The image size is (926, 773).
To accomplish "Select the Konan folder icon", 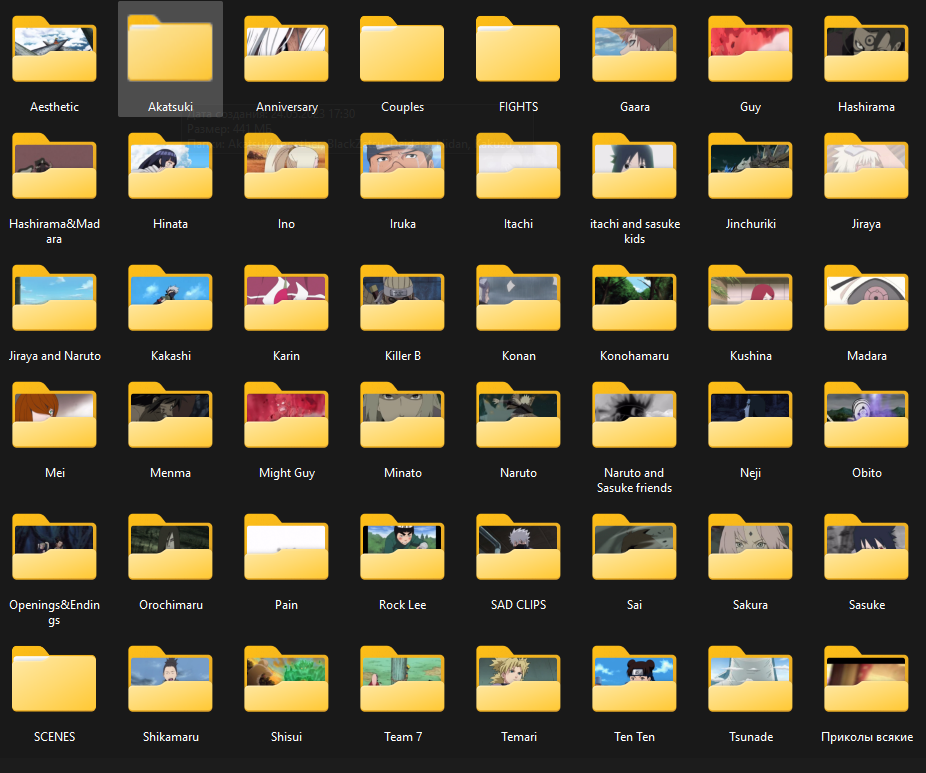I will [x=518, y=298].
